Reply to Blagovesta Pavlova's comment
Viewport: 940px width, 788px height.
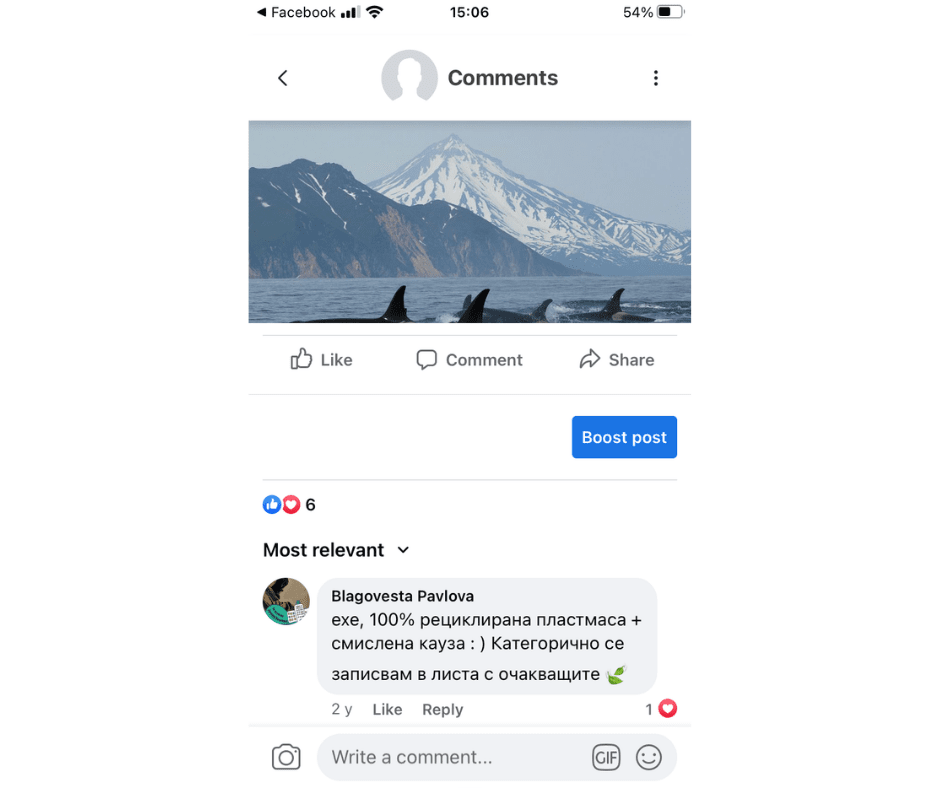click(442, 709)
